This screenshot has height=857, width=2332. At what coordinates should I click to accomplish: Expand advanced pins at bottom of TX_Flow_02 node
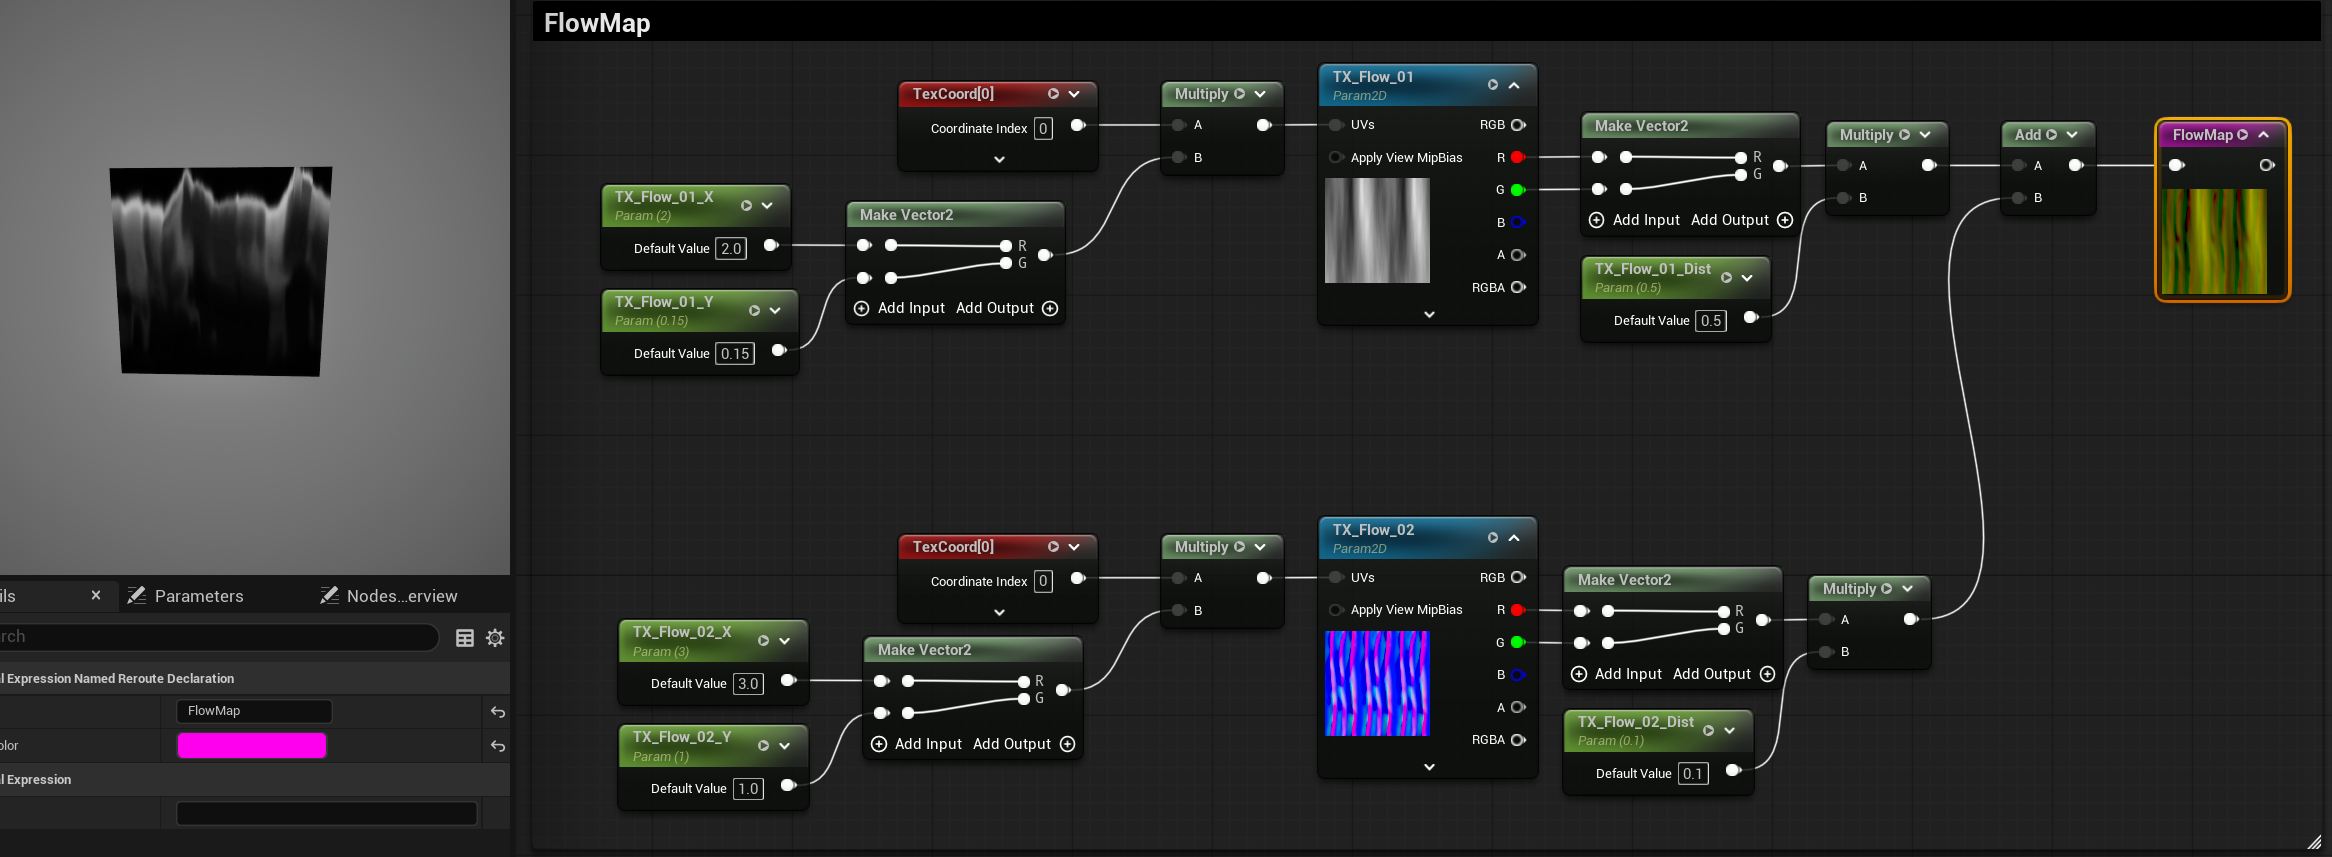tap(1429, 767)
